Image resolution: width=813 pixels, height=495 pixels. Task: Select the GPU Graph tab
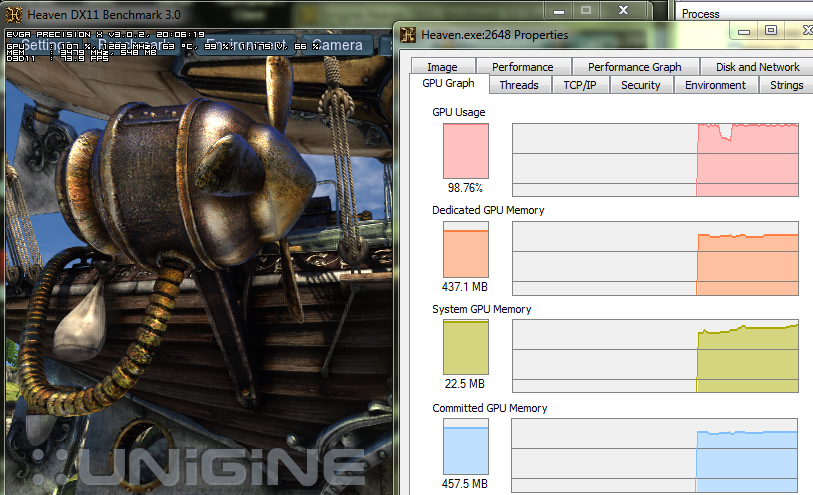tap(448, 84)
